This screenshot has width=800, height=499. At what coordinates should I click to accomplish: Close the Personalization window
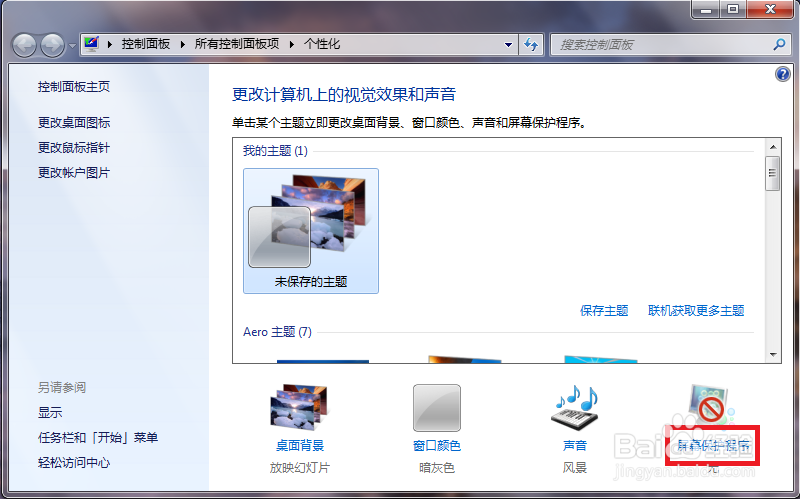click(x=771, y=9)
